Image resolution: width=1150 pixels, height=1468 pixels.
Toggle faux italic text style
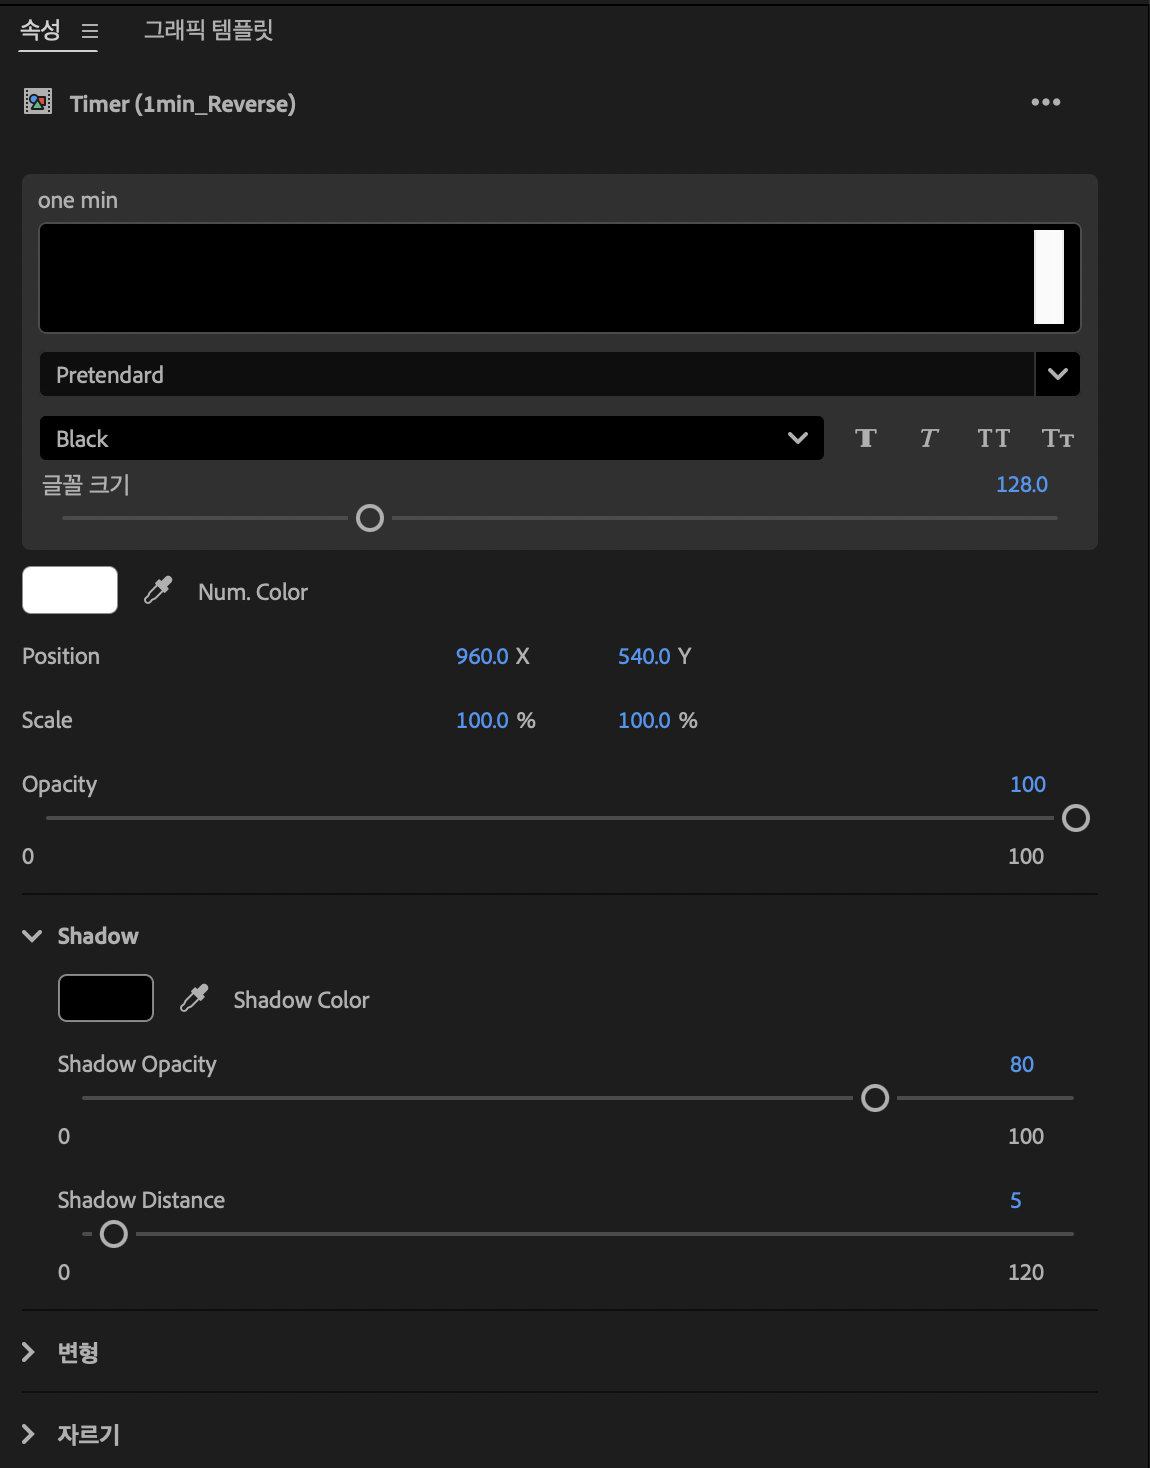929,438
